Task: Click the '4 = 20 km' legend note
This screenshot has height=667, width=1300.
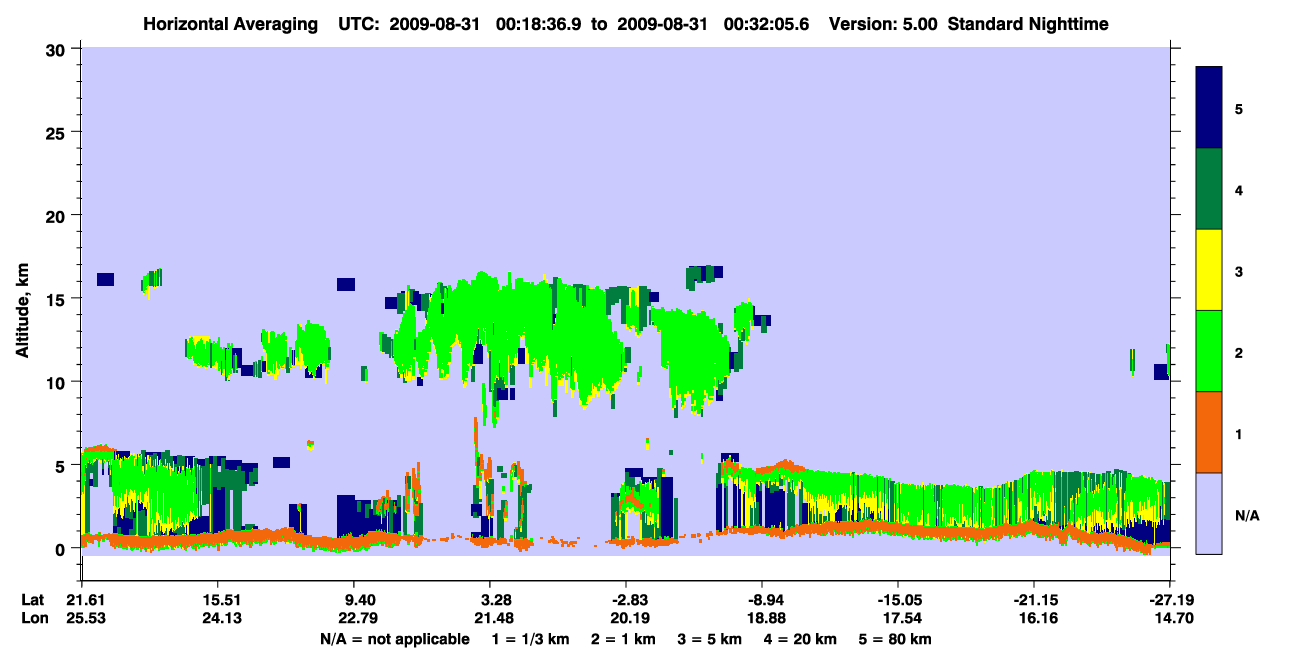Action: 799,639
